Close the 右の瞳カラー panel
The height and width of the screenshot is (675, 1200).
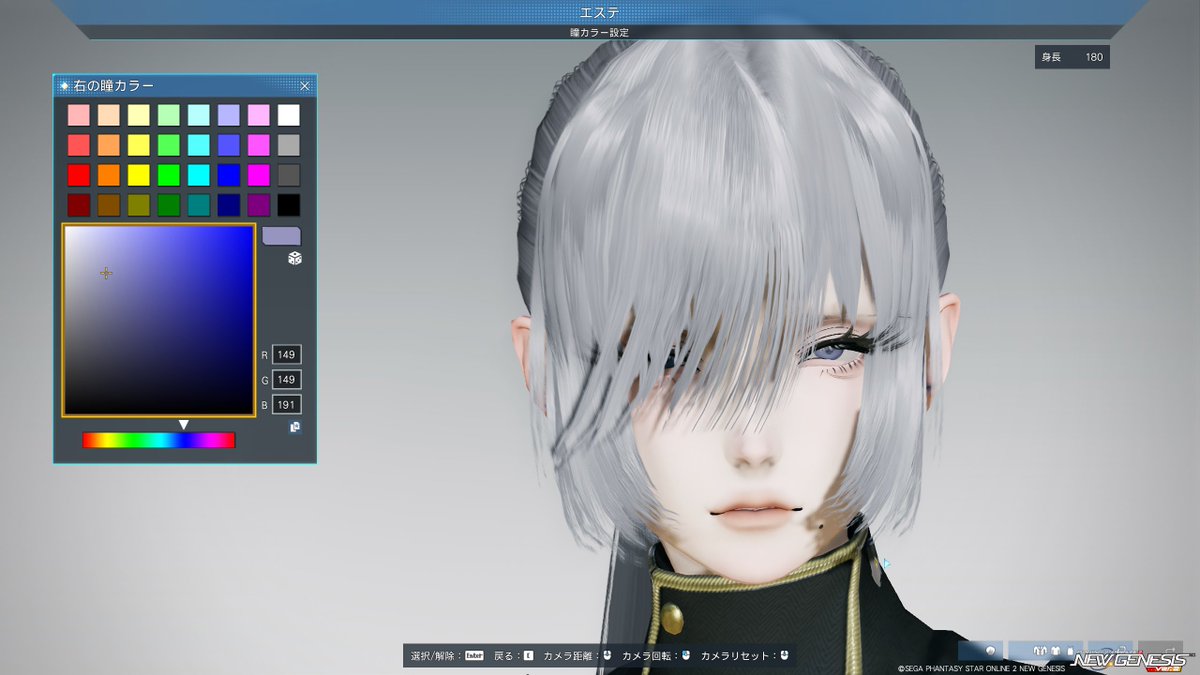[x=305, y=87]
